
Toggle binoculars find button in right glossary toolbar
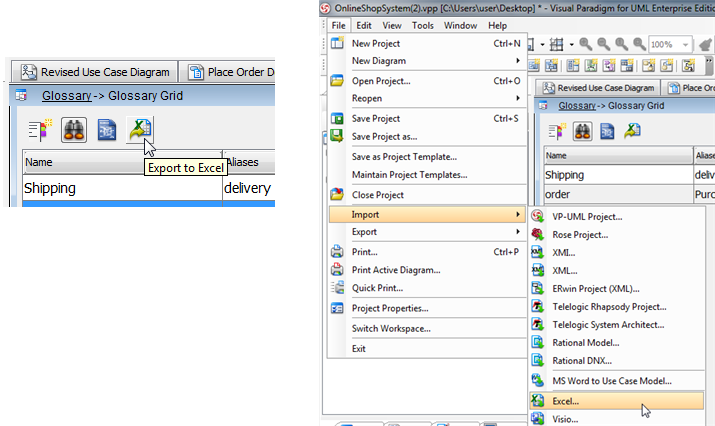(x=582, y=131)
